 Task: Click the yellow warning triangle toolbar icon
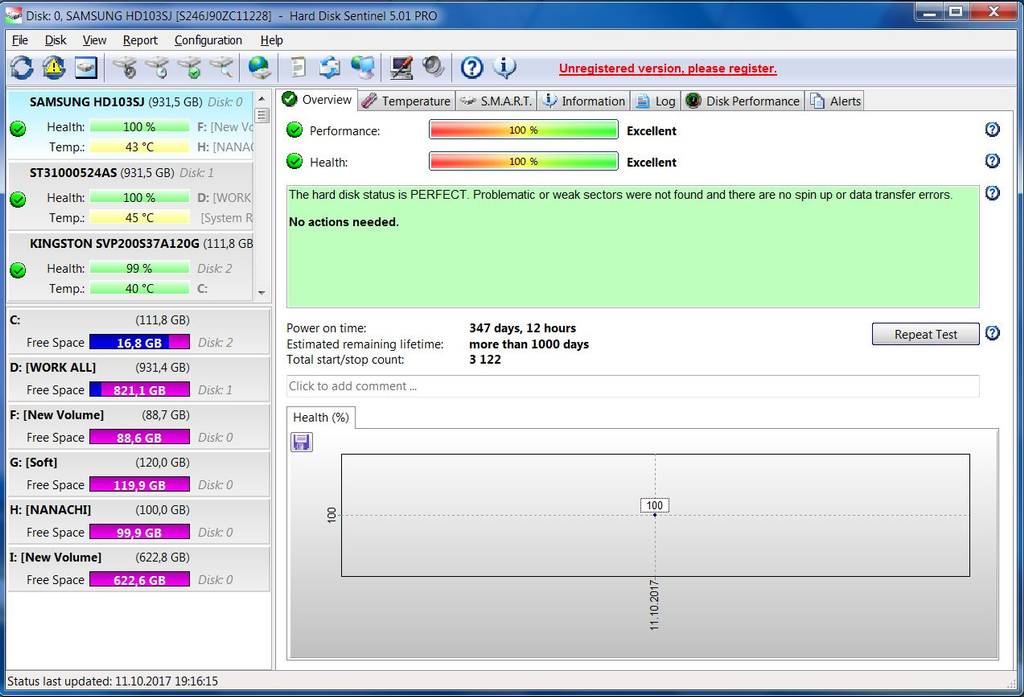pos(54,67)
